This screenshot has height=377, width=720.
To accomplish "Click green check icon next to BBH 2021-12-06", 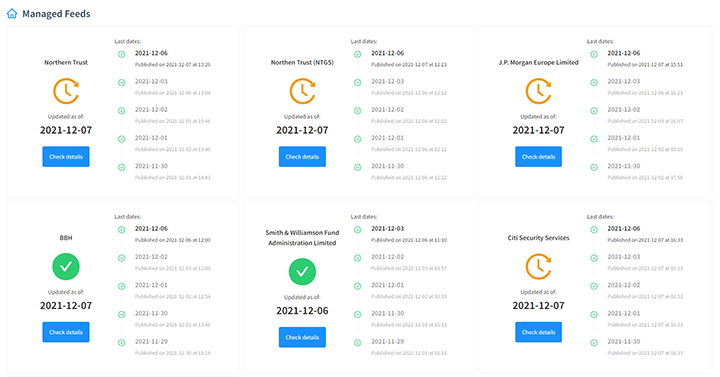I will 121,230.
